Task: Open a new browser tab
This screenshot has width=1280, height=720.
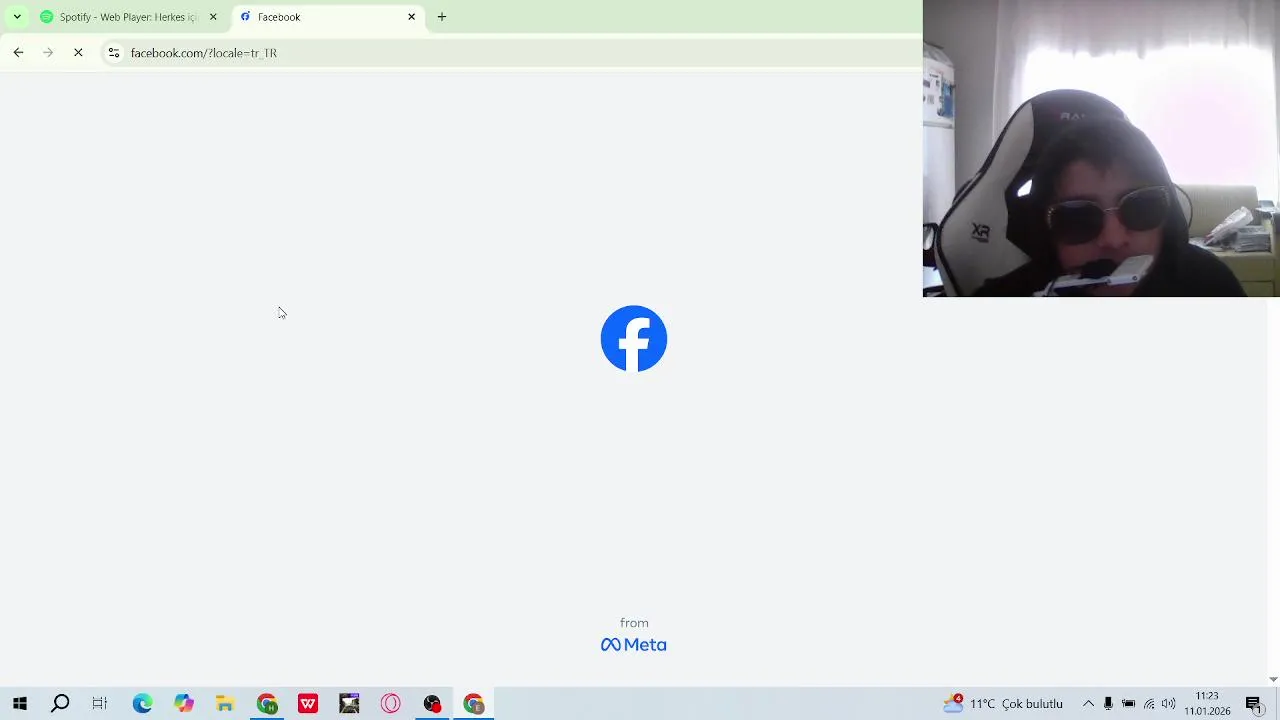Action: [442, 17]
